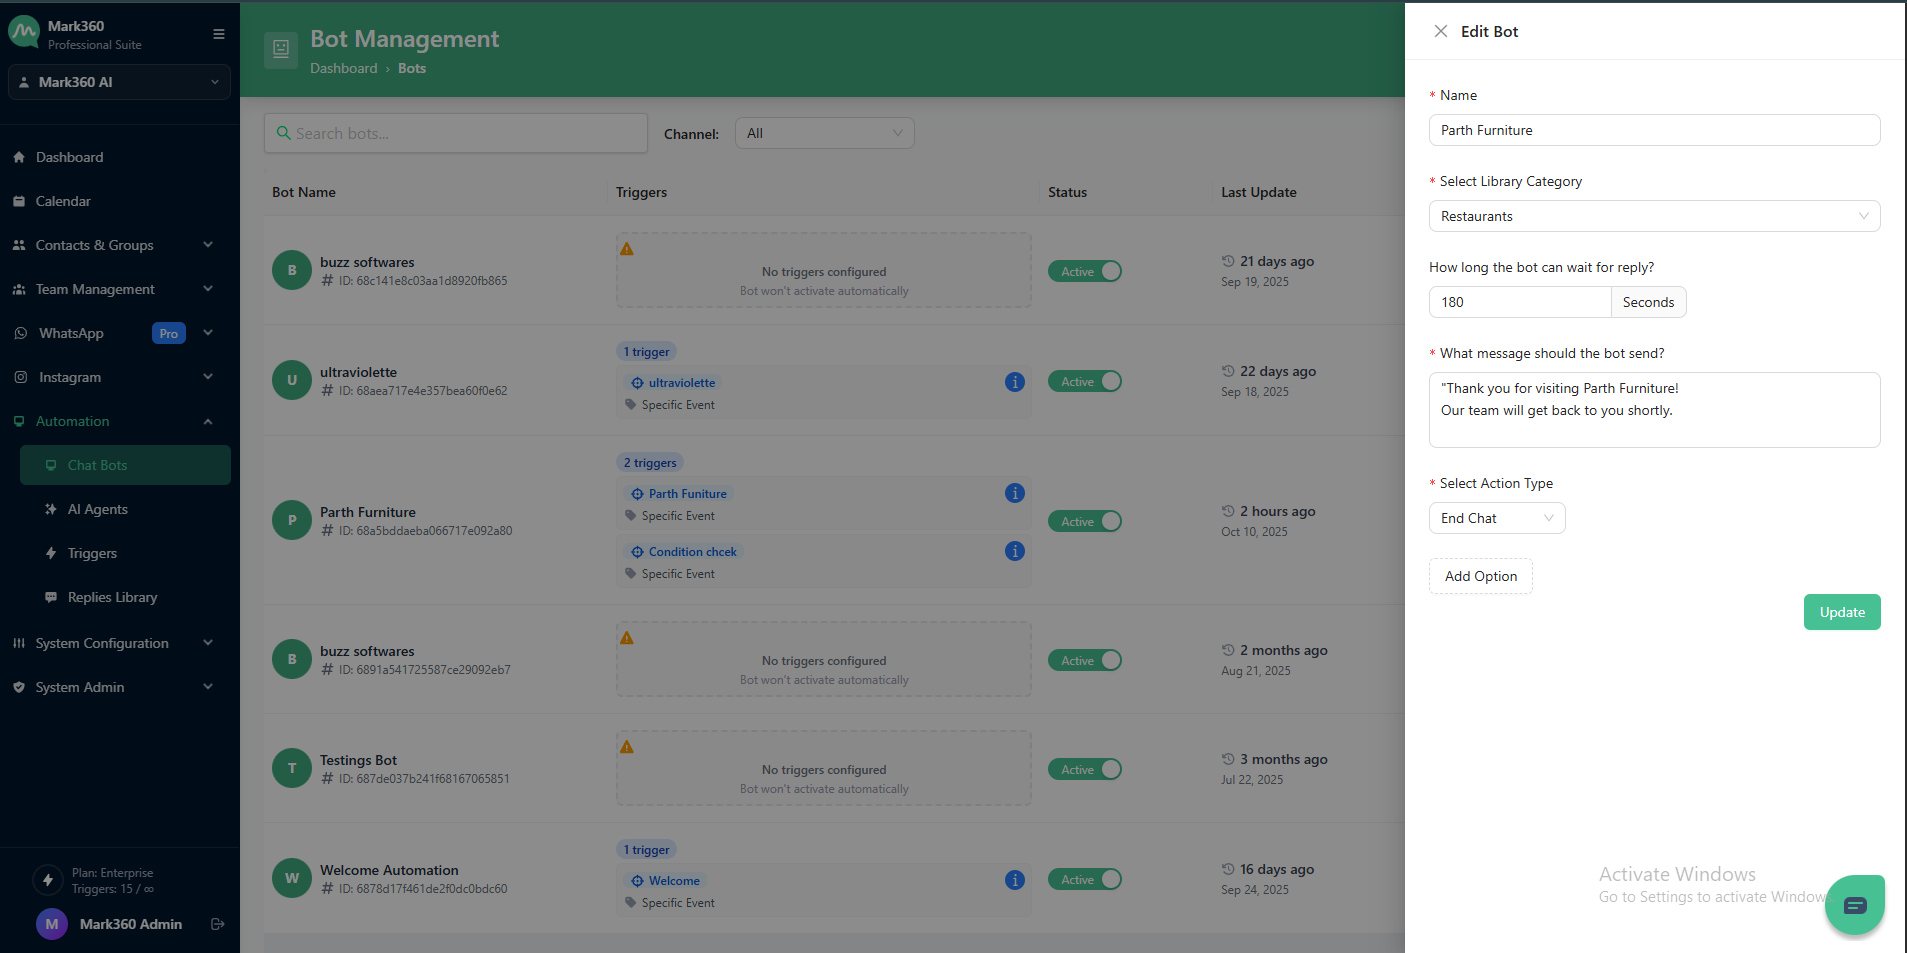
Task: Click the hamburger menu icon in sidebar
Action: click(x=218, y=34)
